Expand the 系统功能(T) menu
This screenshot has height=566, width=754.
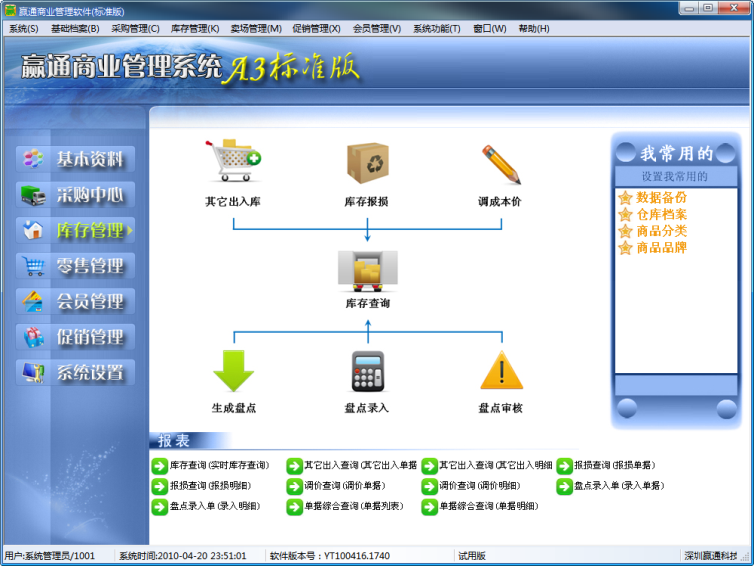point(437,29)
